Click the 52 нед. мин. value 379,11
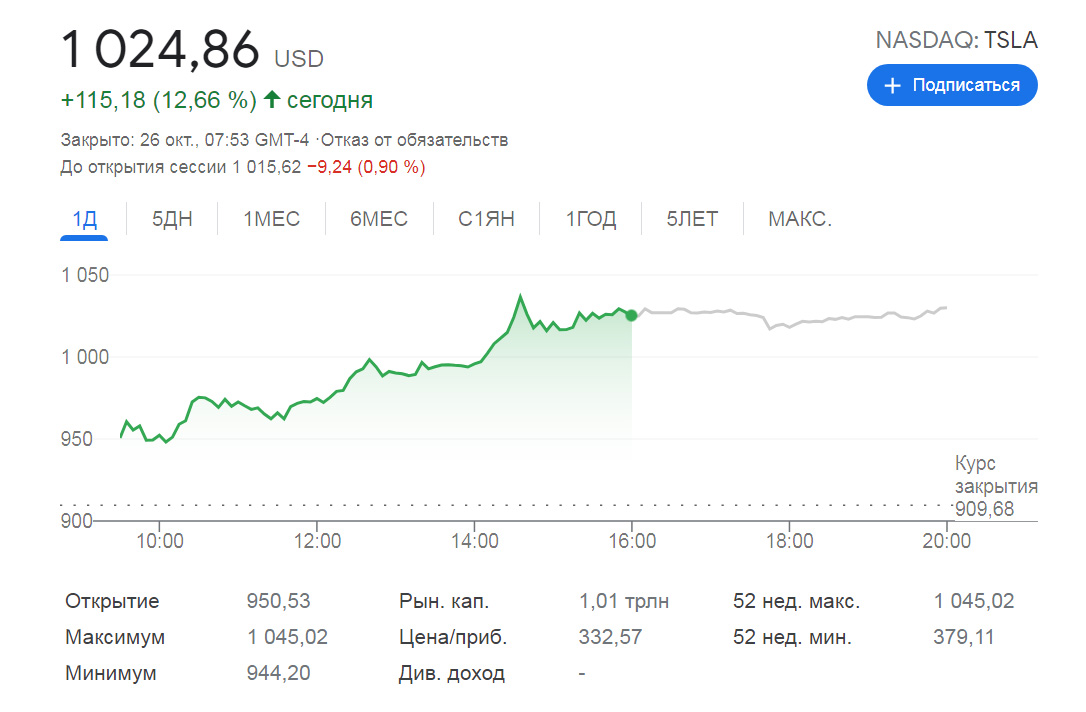 coord(964,637)
